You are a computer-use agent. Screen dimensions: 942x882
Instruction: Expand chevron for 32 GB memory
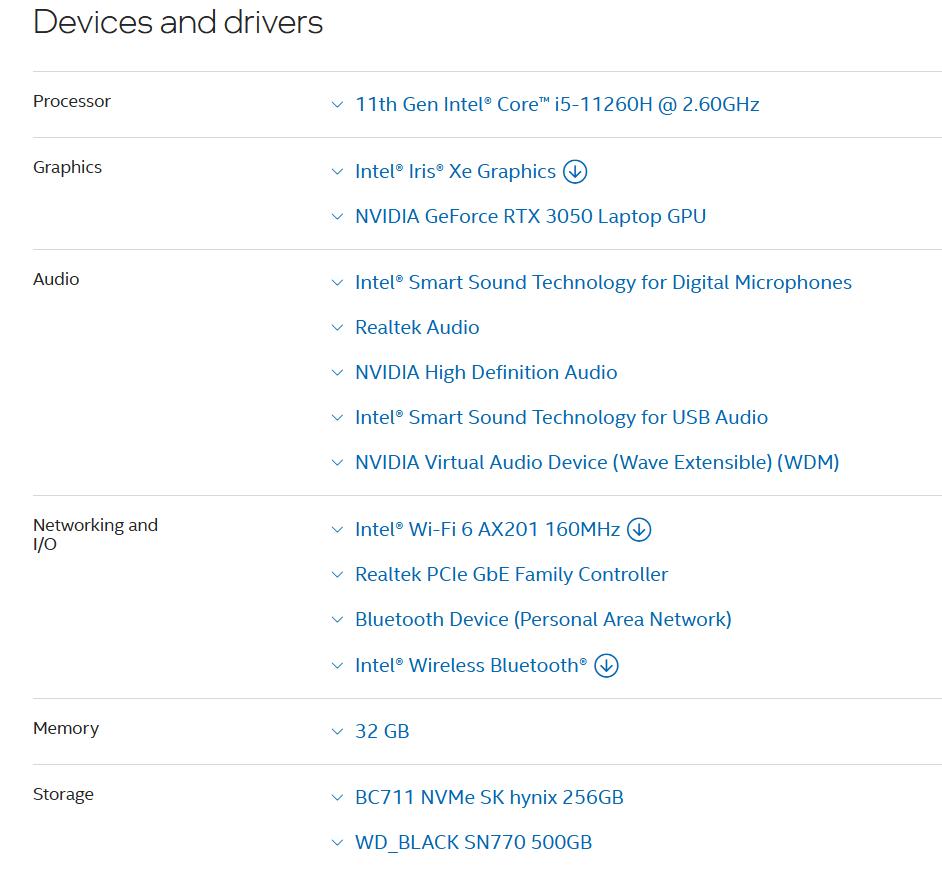pos(338,731)
